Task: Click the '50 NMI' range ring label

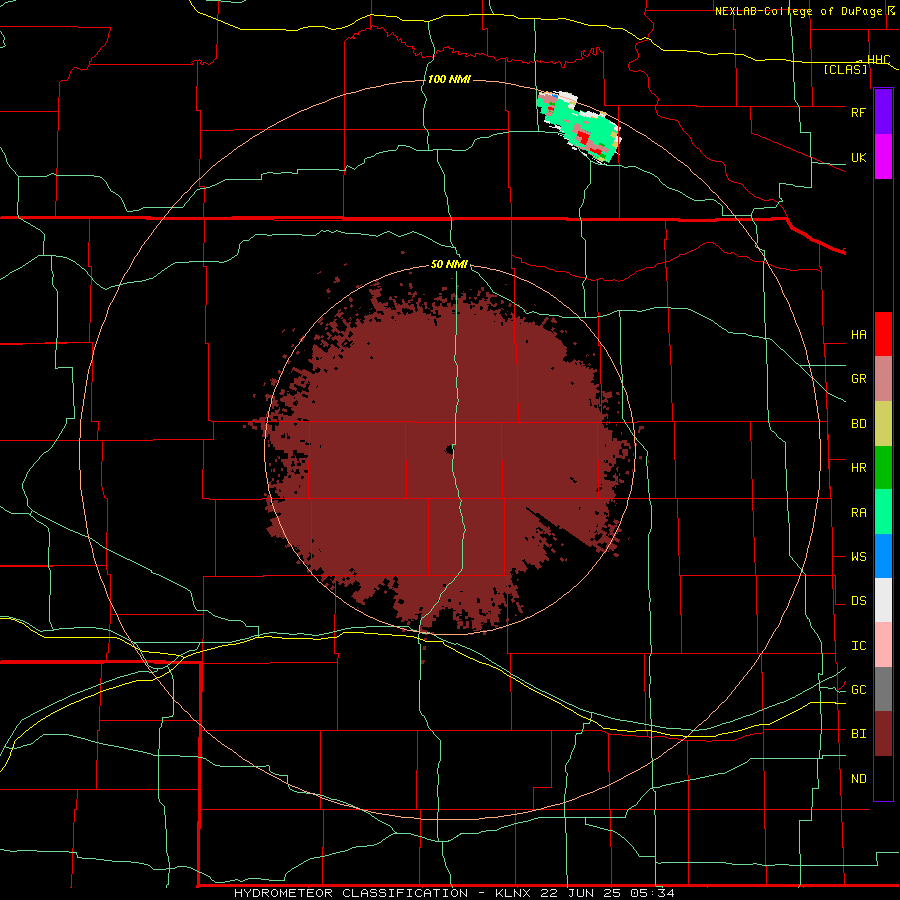Action: pyautogui.click(x=449, y=265)
